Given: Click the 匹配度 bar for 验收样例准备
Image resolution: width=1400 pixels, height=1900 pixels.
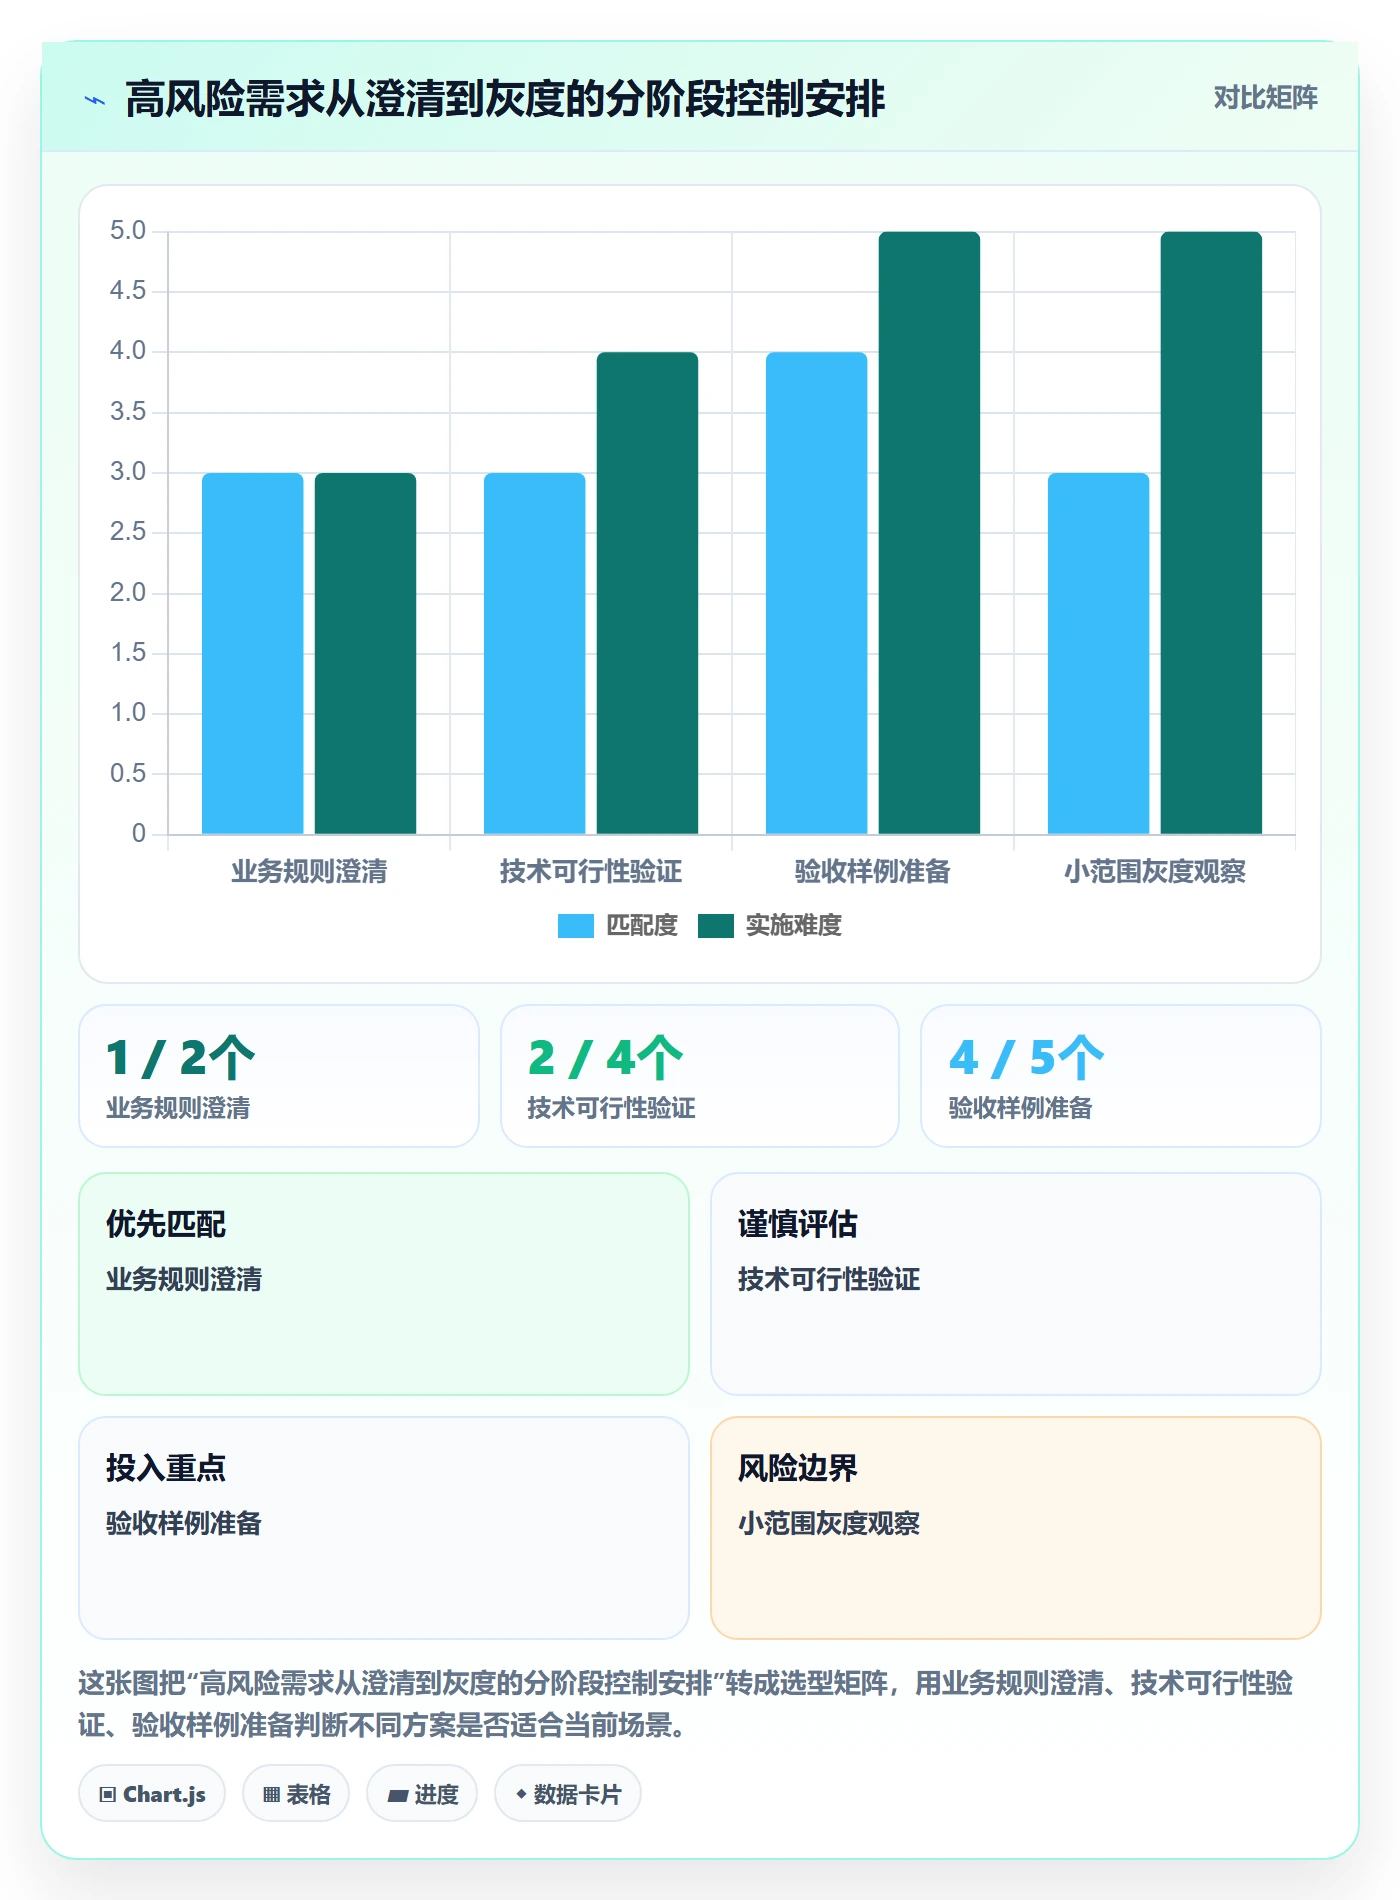Looking at the screenshot, I should [x=817, y=593].
